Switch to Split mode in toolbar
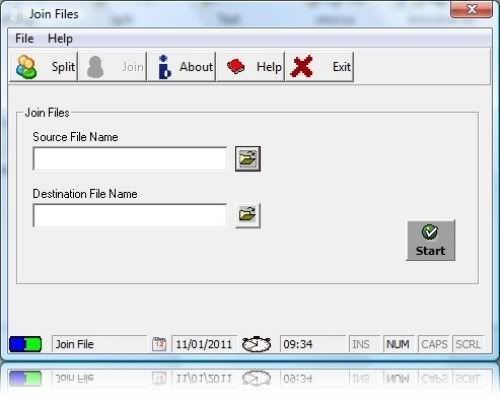This screenshot has width=500, height=398. [44, 67]
